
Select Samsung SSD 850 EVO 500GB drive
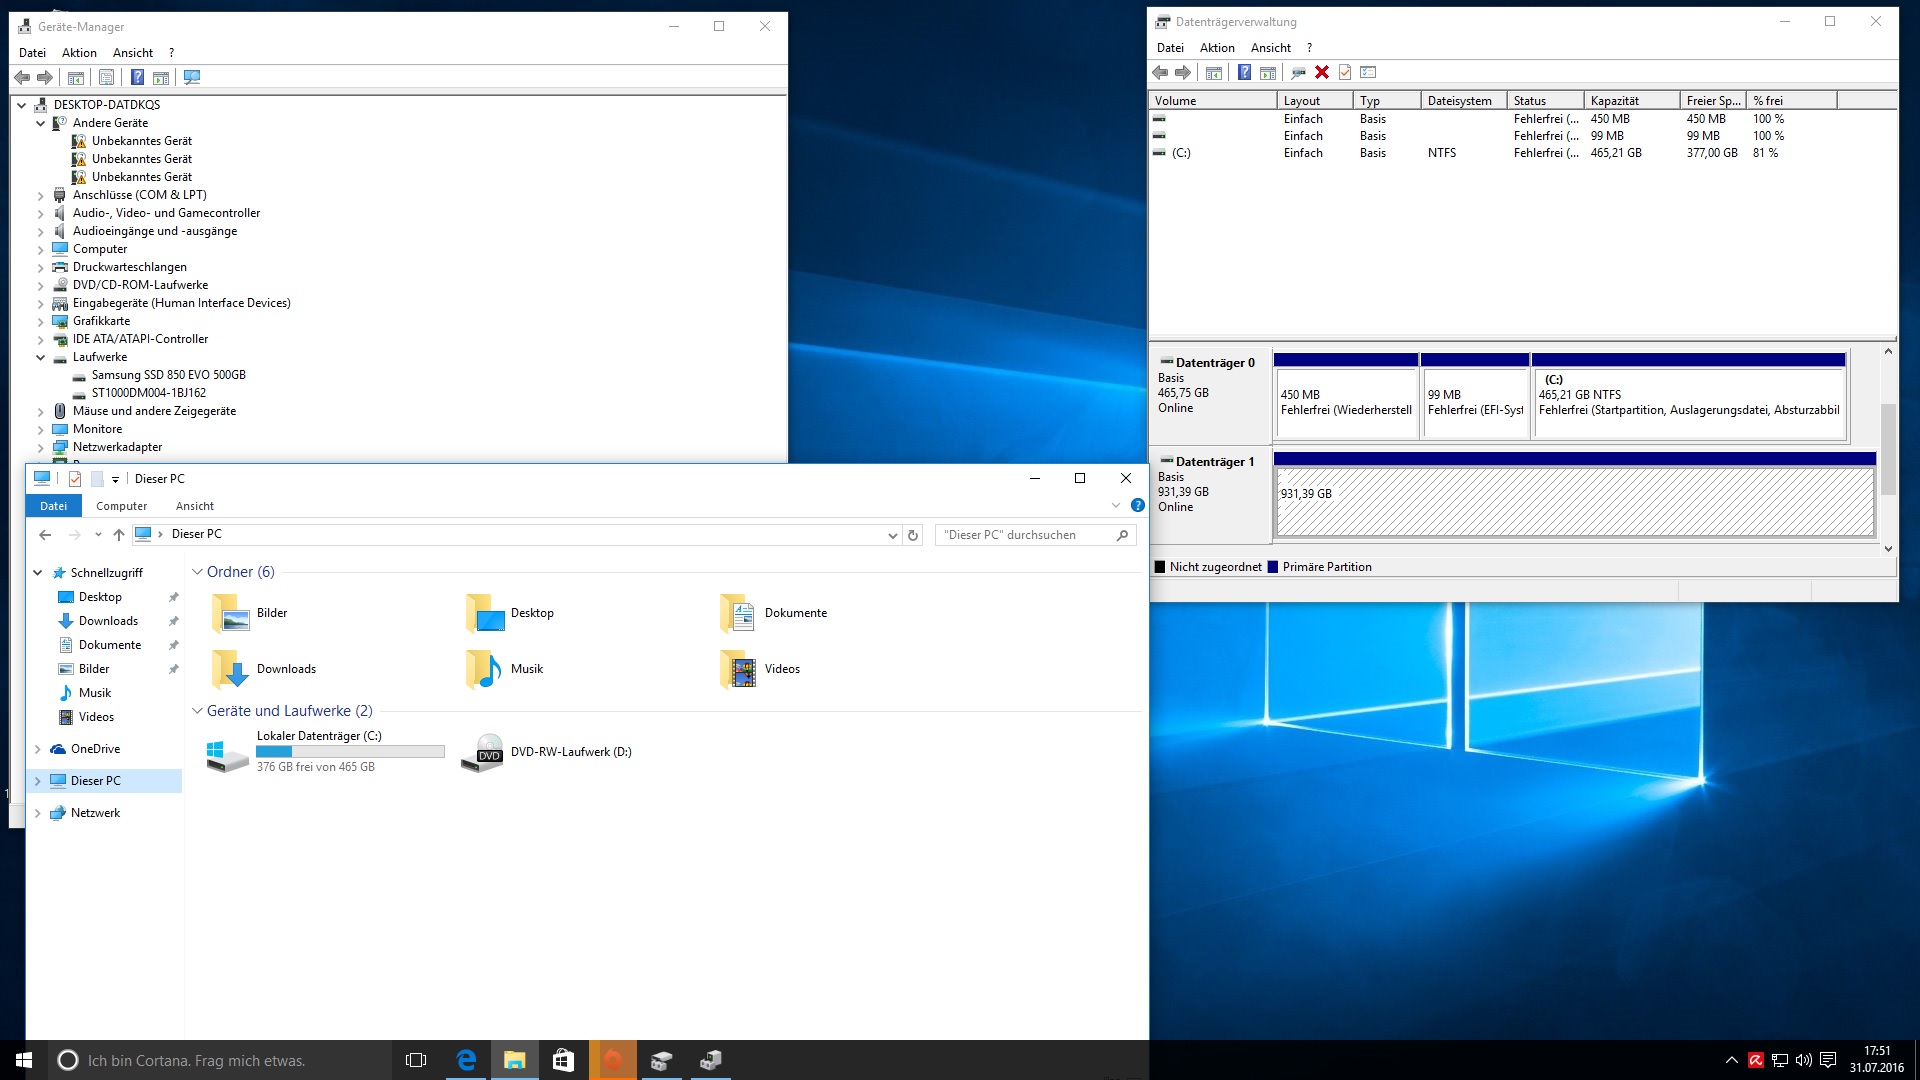point(168,375)
